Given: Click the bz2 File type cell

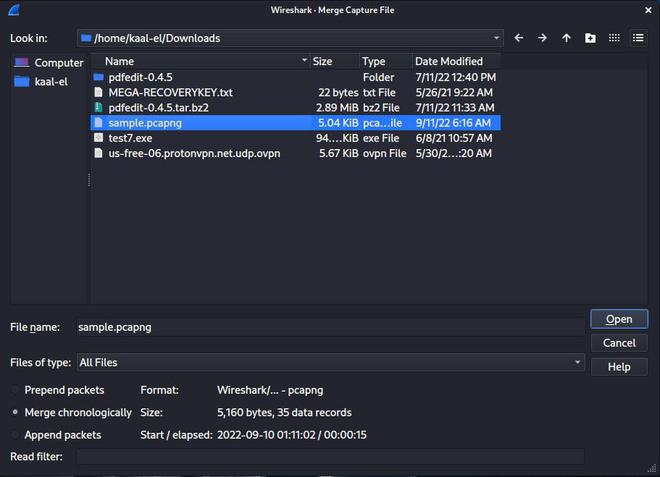Looking at the screenshot, I should pos(381,107).
